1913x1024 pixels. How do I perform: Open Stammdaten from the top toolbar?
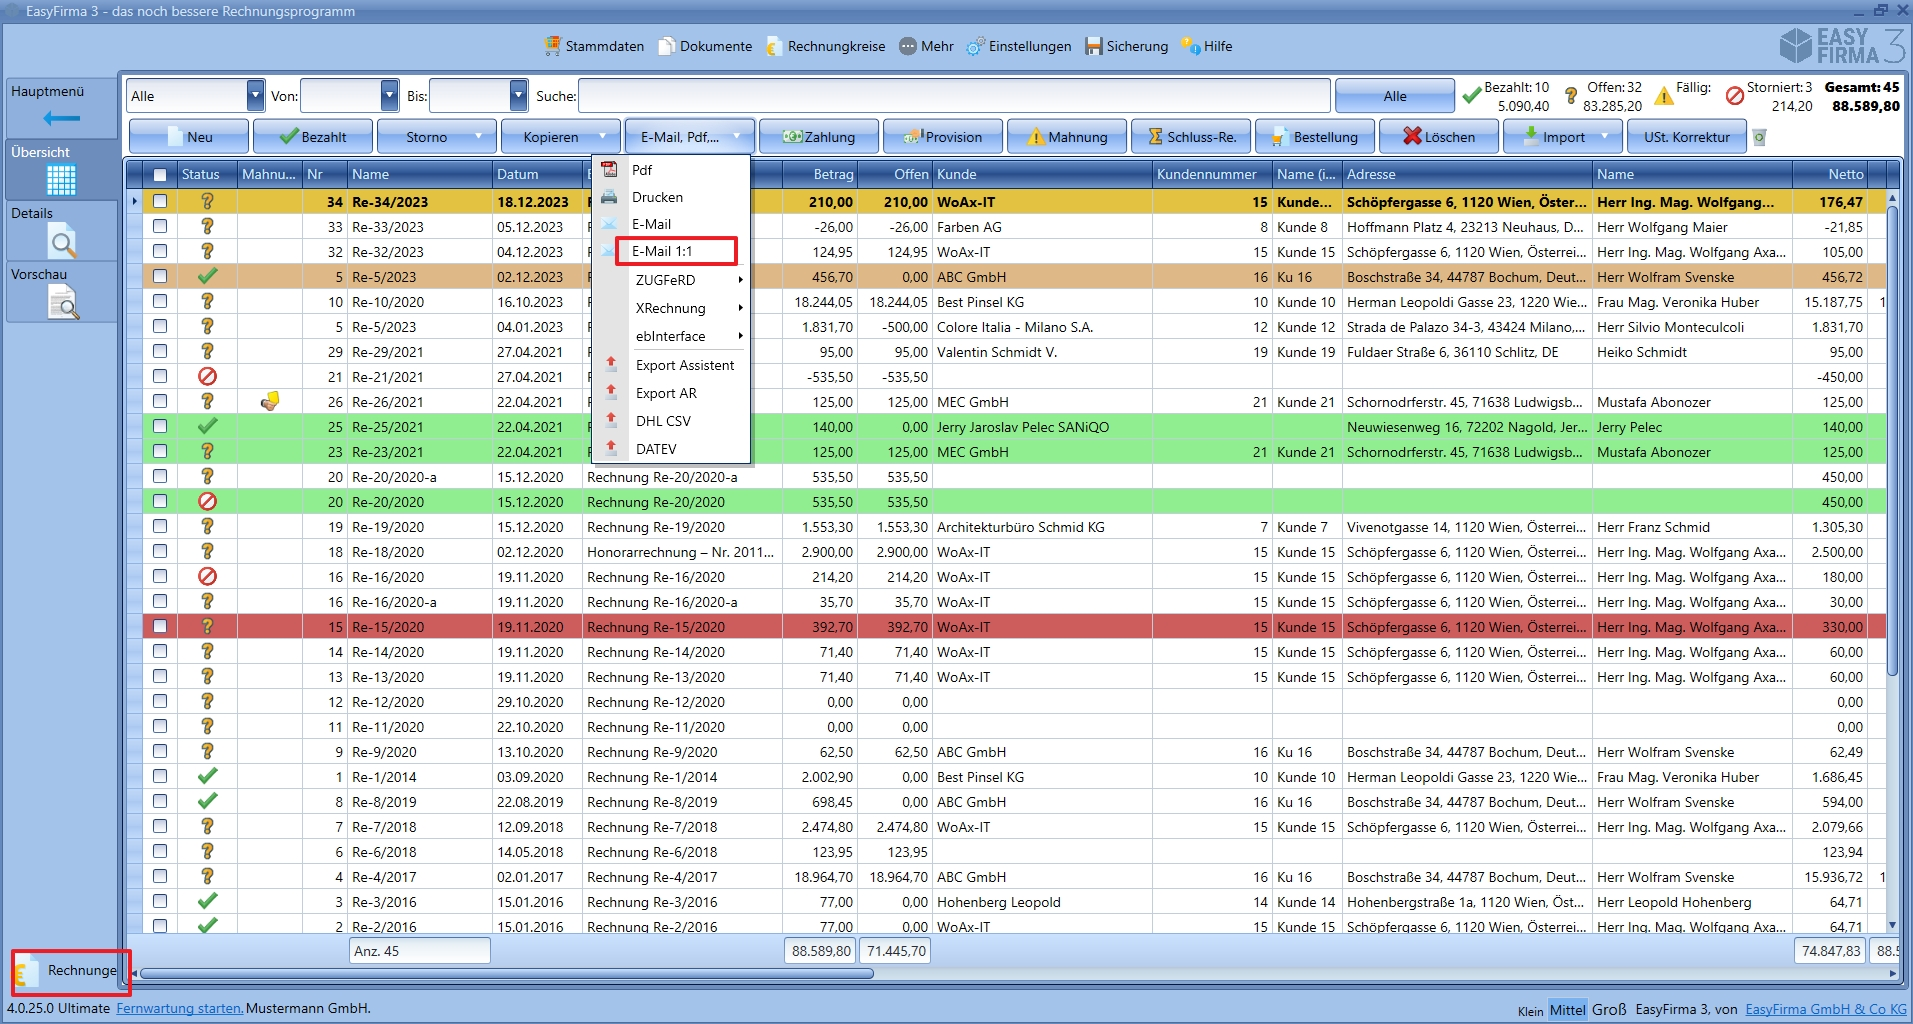(x=594, y=46)
